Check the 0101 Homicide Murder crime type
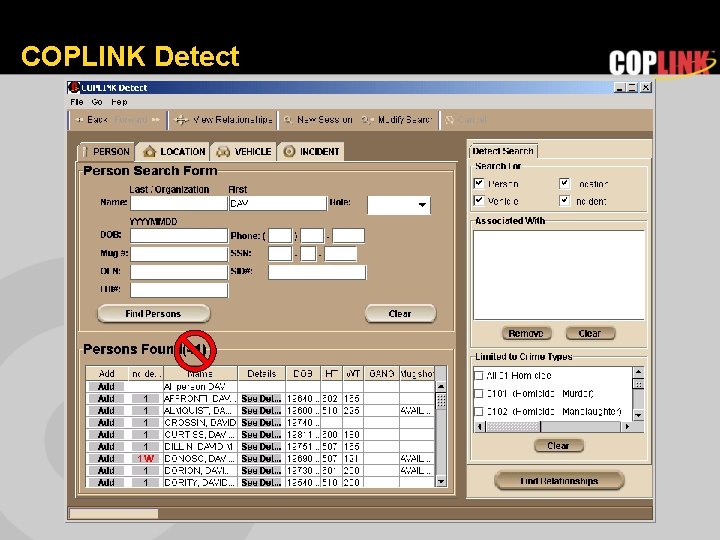This screenshot has height=540, width=720. 478,394
